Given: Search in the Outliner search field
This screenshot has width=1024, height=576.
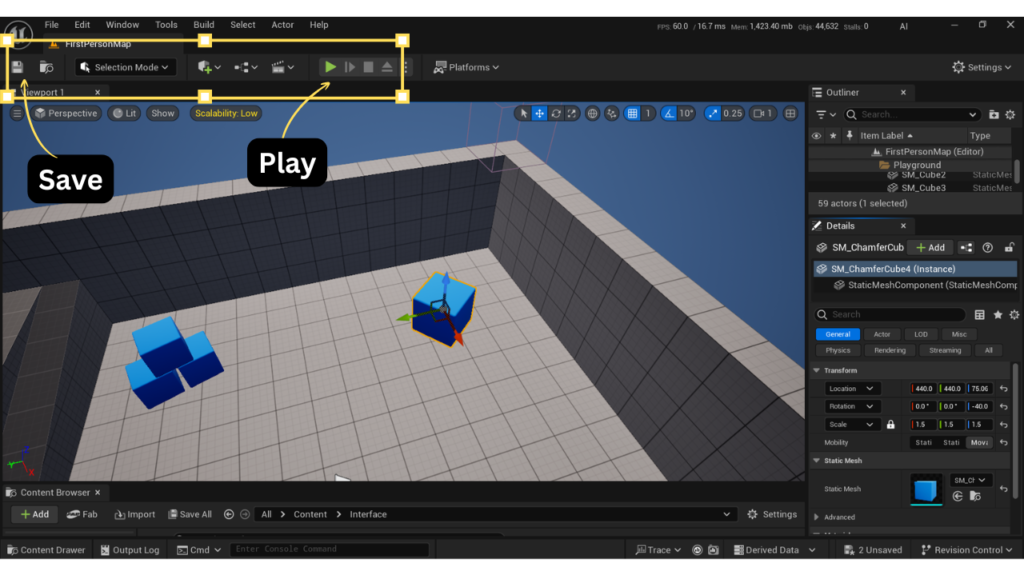Looking at the screenshot, I should (x=912, y=114).
